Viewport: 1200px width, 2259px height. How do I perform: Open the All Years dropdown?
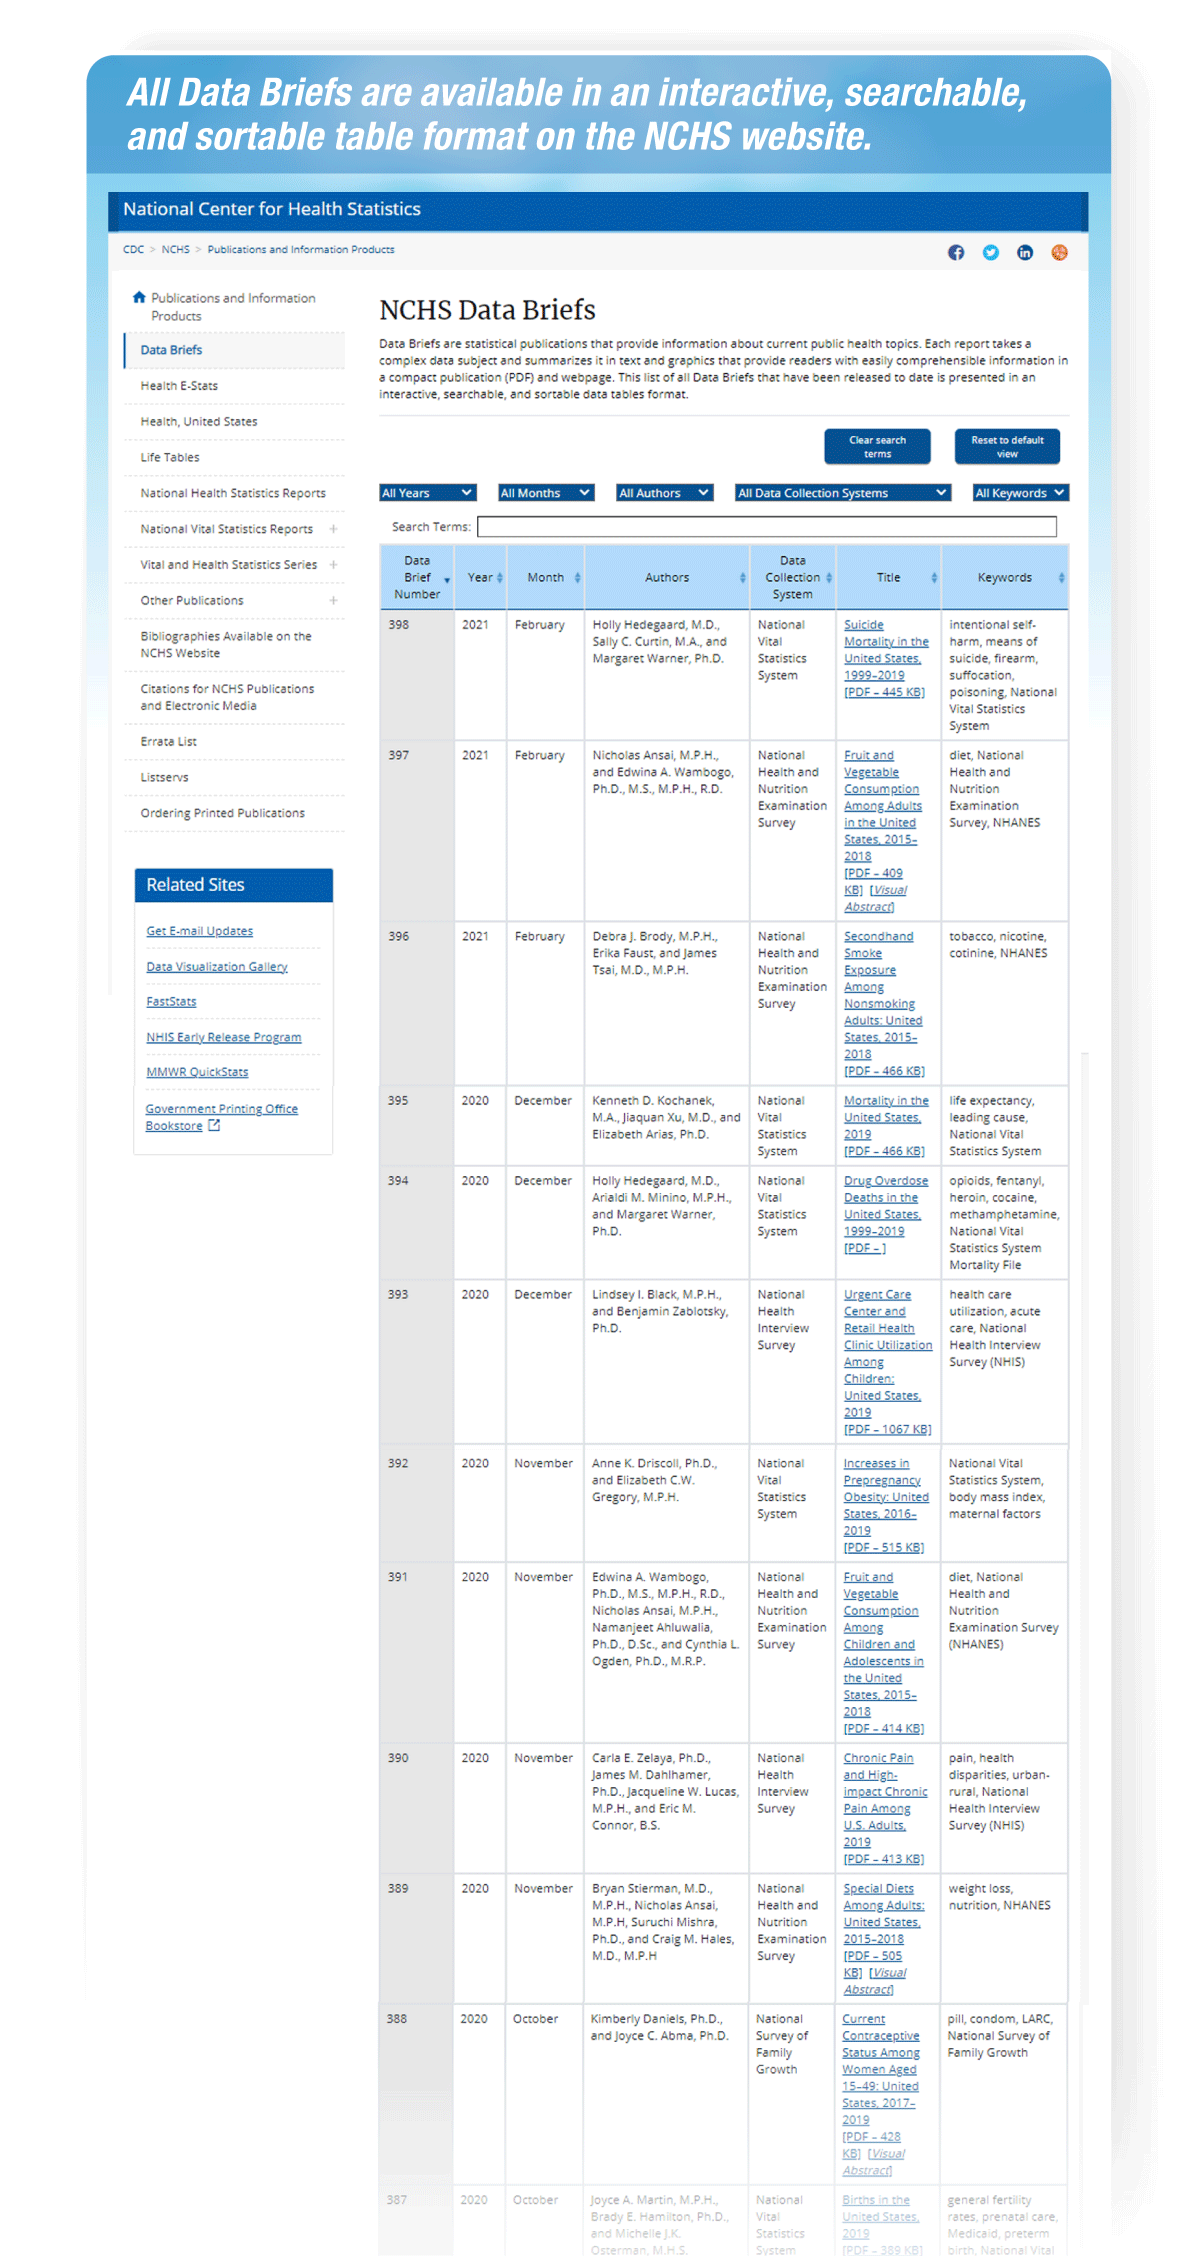tap(427, 492)
